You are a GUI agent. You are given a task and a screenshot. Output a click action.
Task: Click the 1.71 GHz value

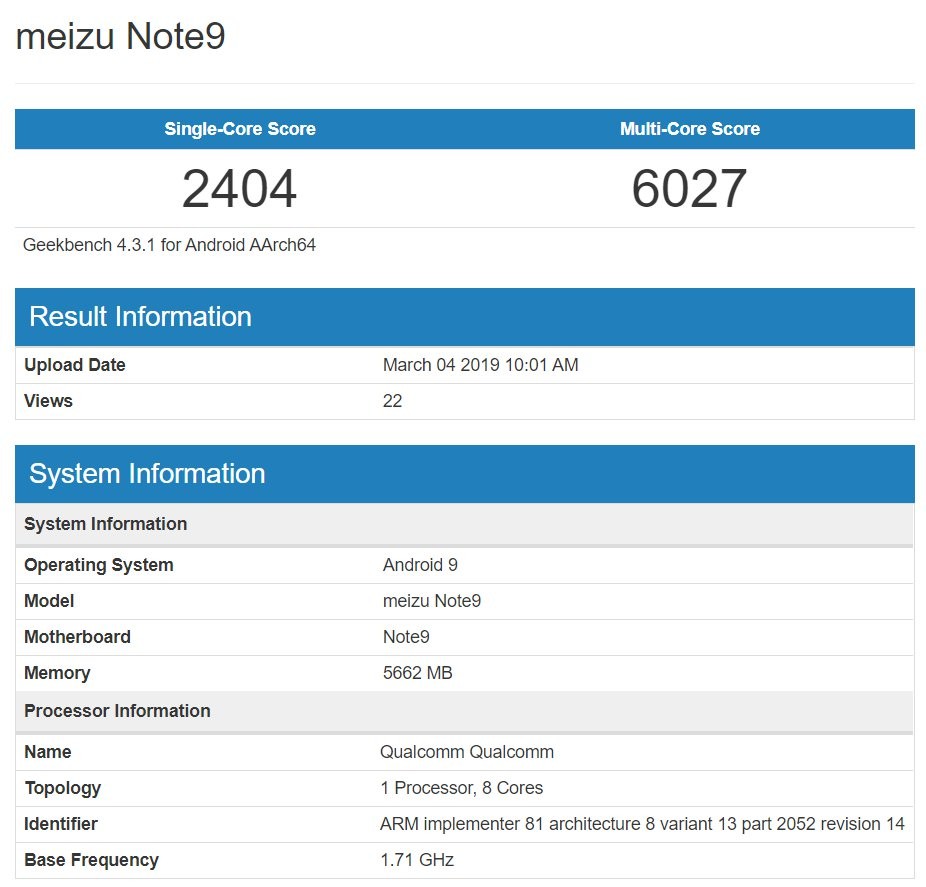coord(417,860)
